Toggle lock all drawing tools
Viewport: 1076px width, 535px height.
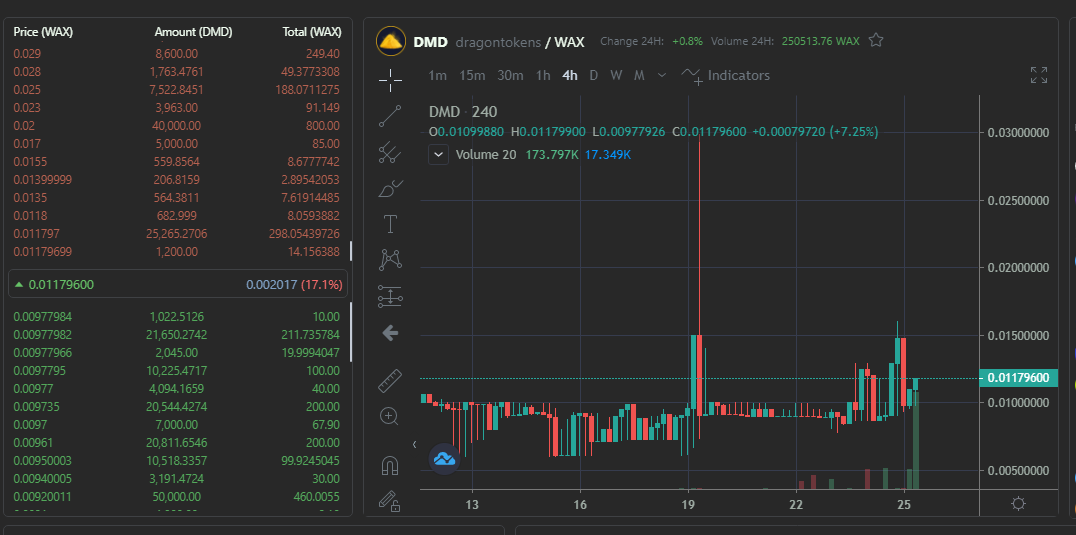(390, 501)
